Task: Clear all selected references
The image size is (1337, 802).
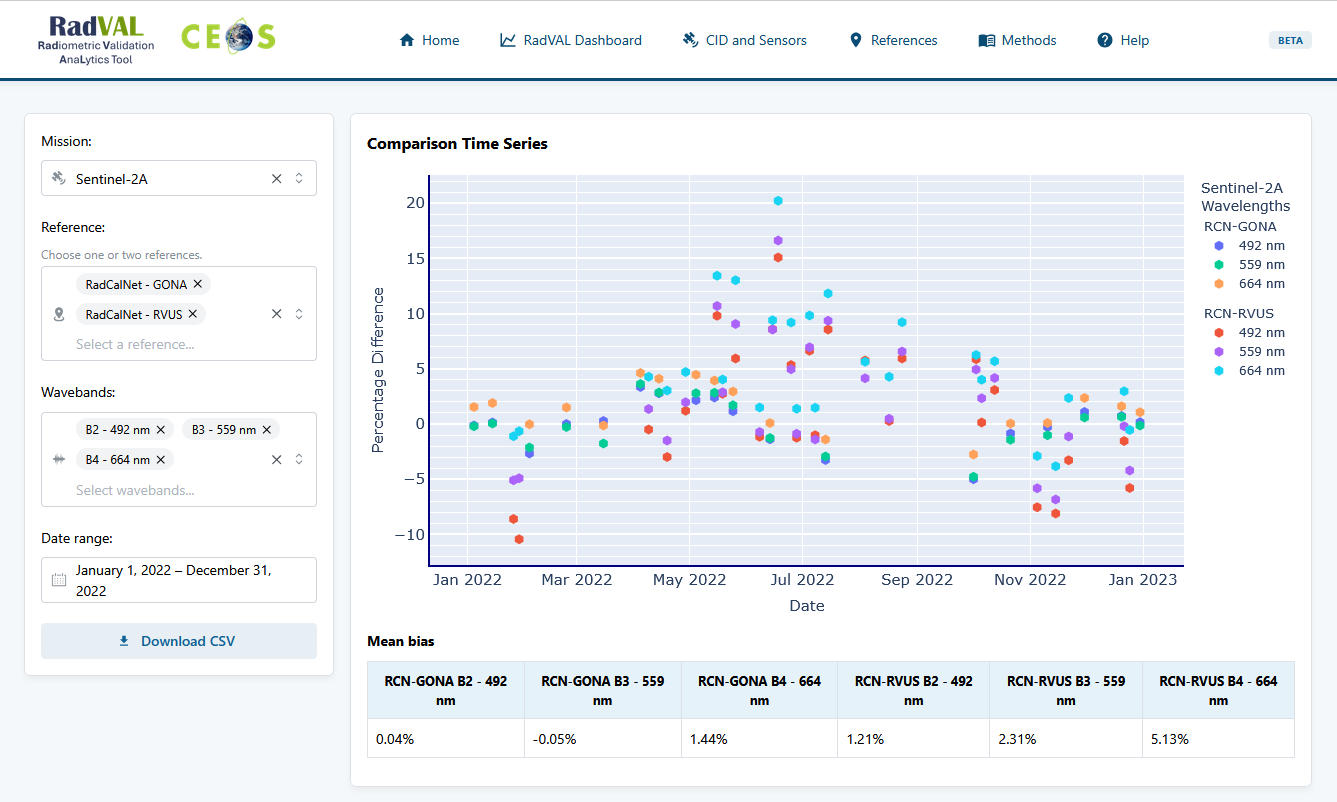Action: coord(277,314)
